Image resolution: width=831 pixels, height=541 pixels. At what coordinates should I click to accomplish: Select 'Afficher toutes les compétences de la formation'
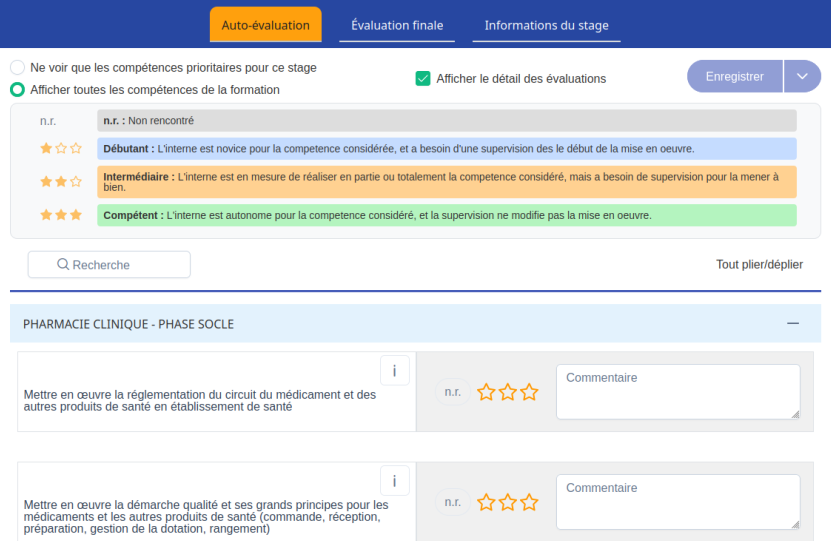18,89
